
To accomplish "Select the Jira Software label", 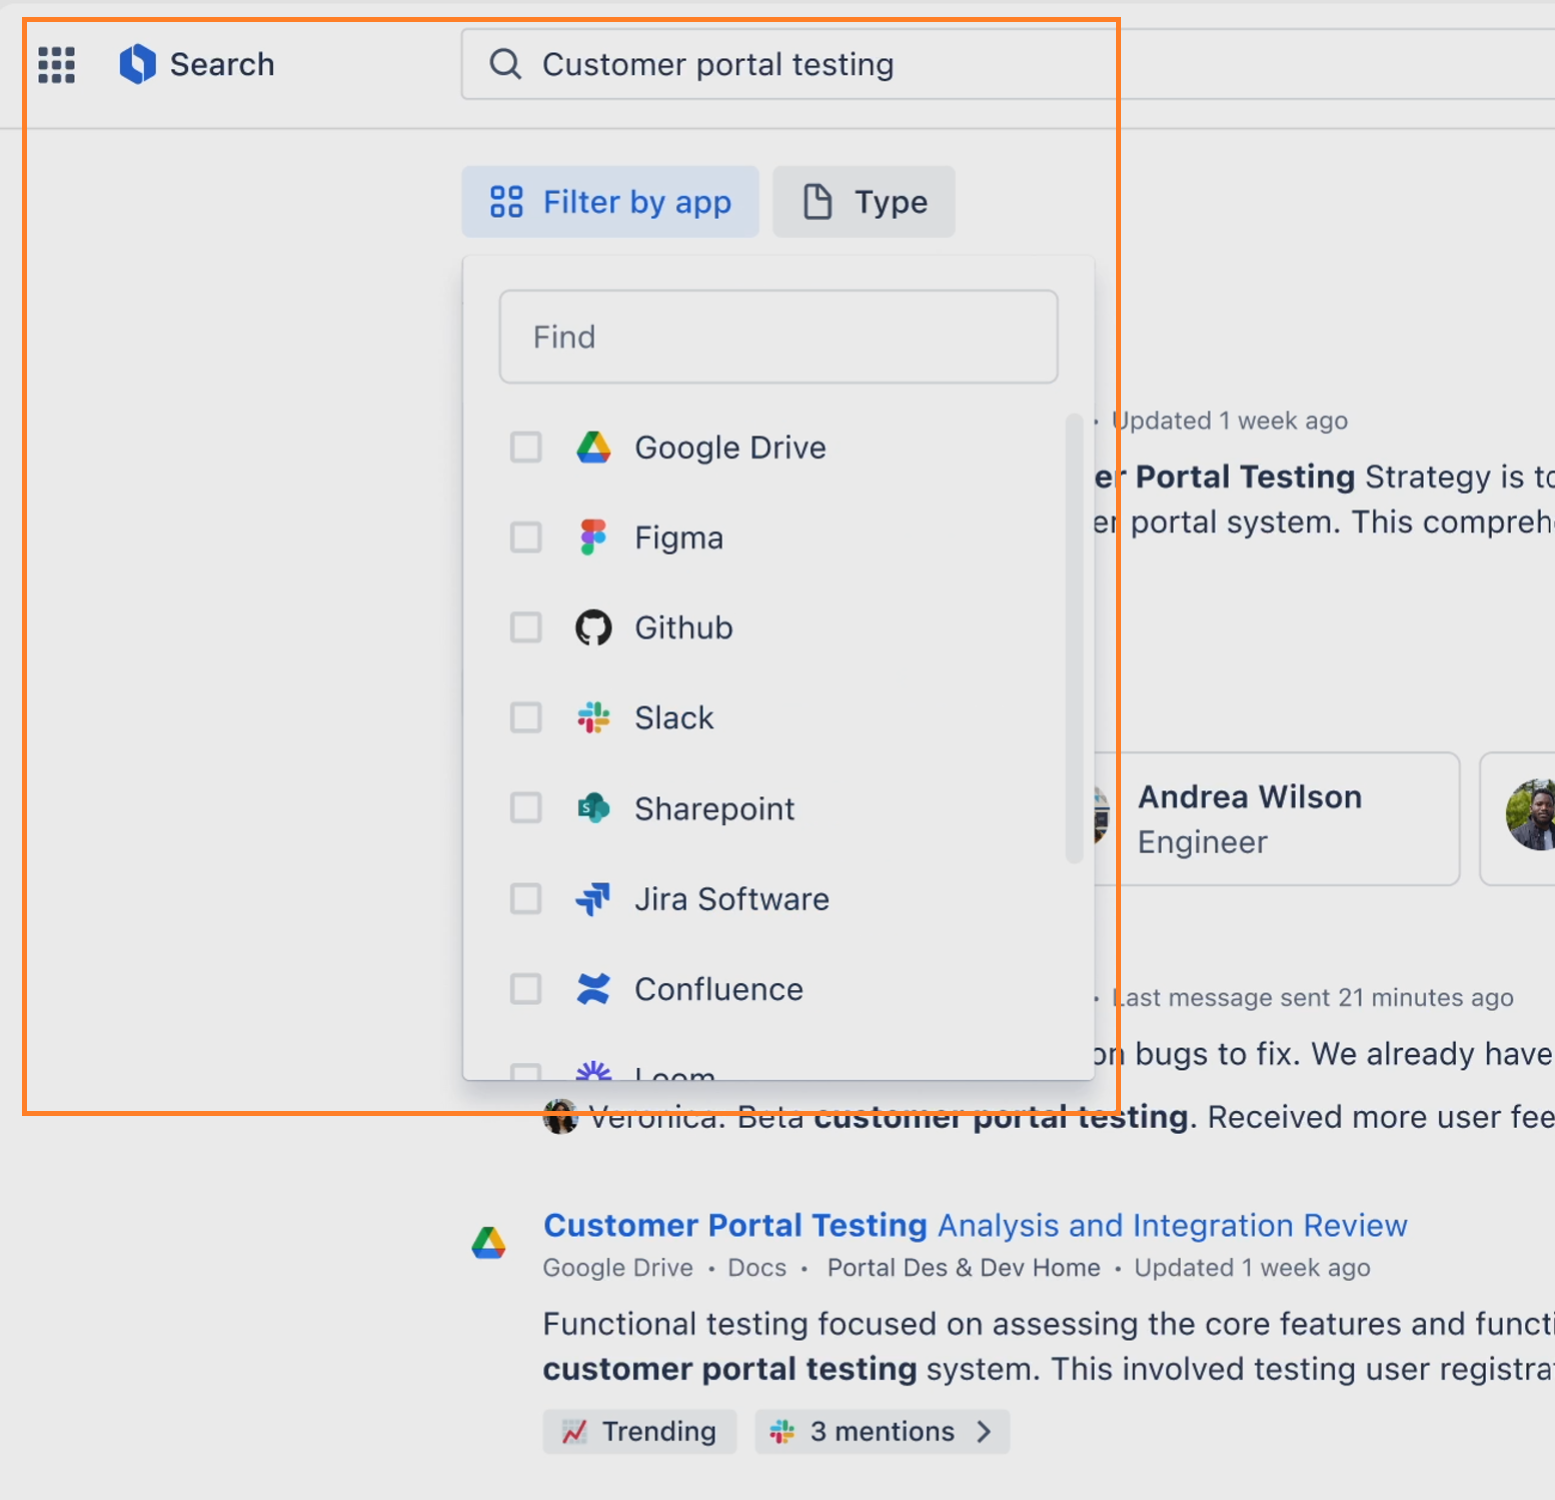I will [732, 899].
